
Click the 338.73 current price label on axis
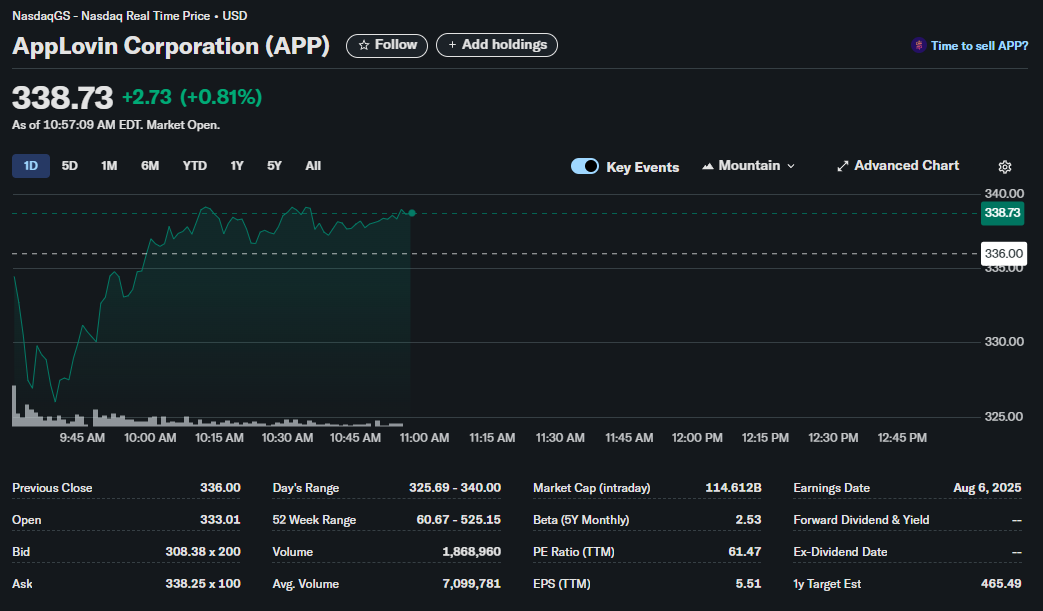(x=1002, y=213)
